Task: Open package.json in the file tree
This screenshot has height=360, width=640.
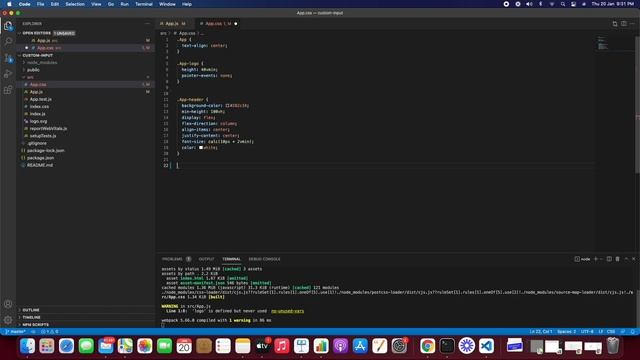Action: [40, 158]
